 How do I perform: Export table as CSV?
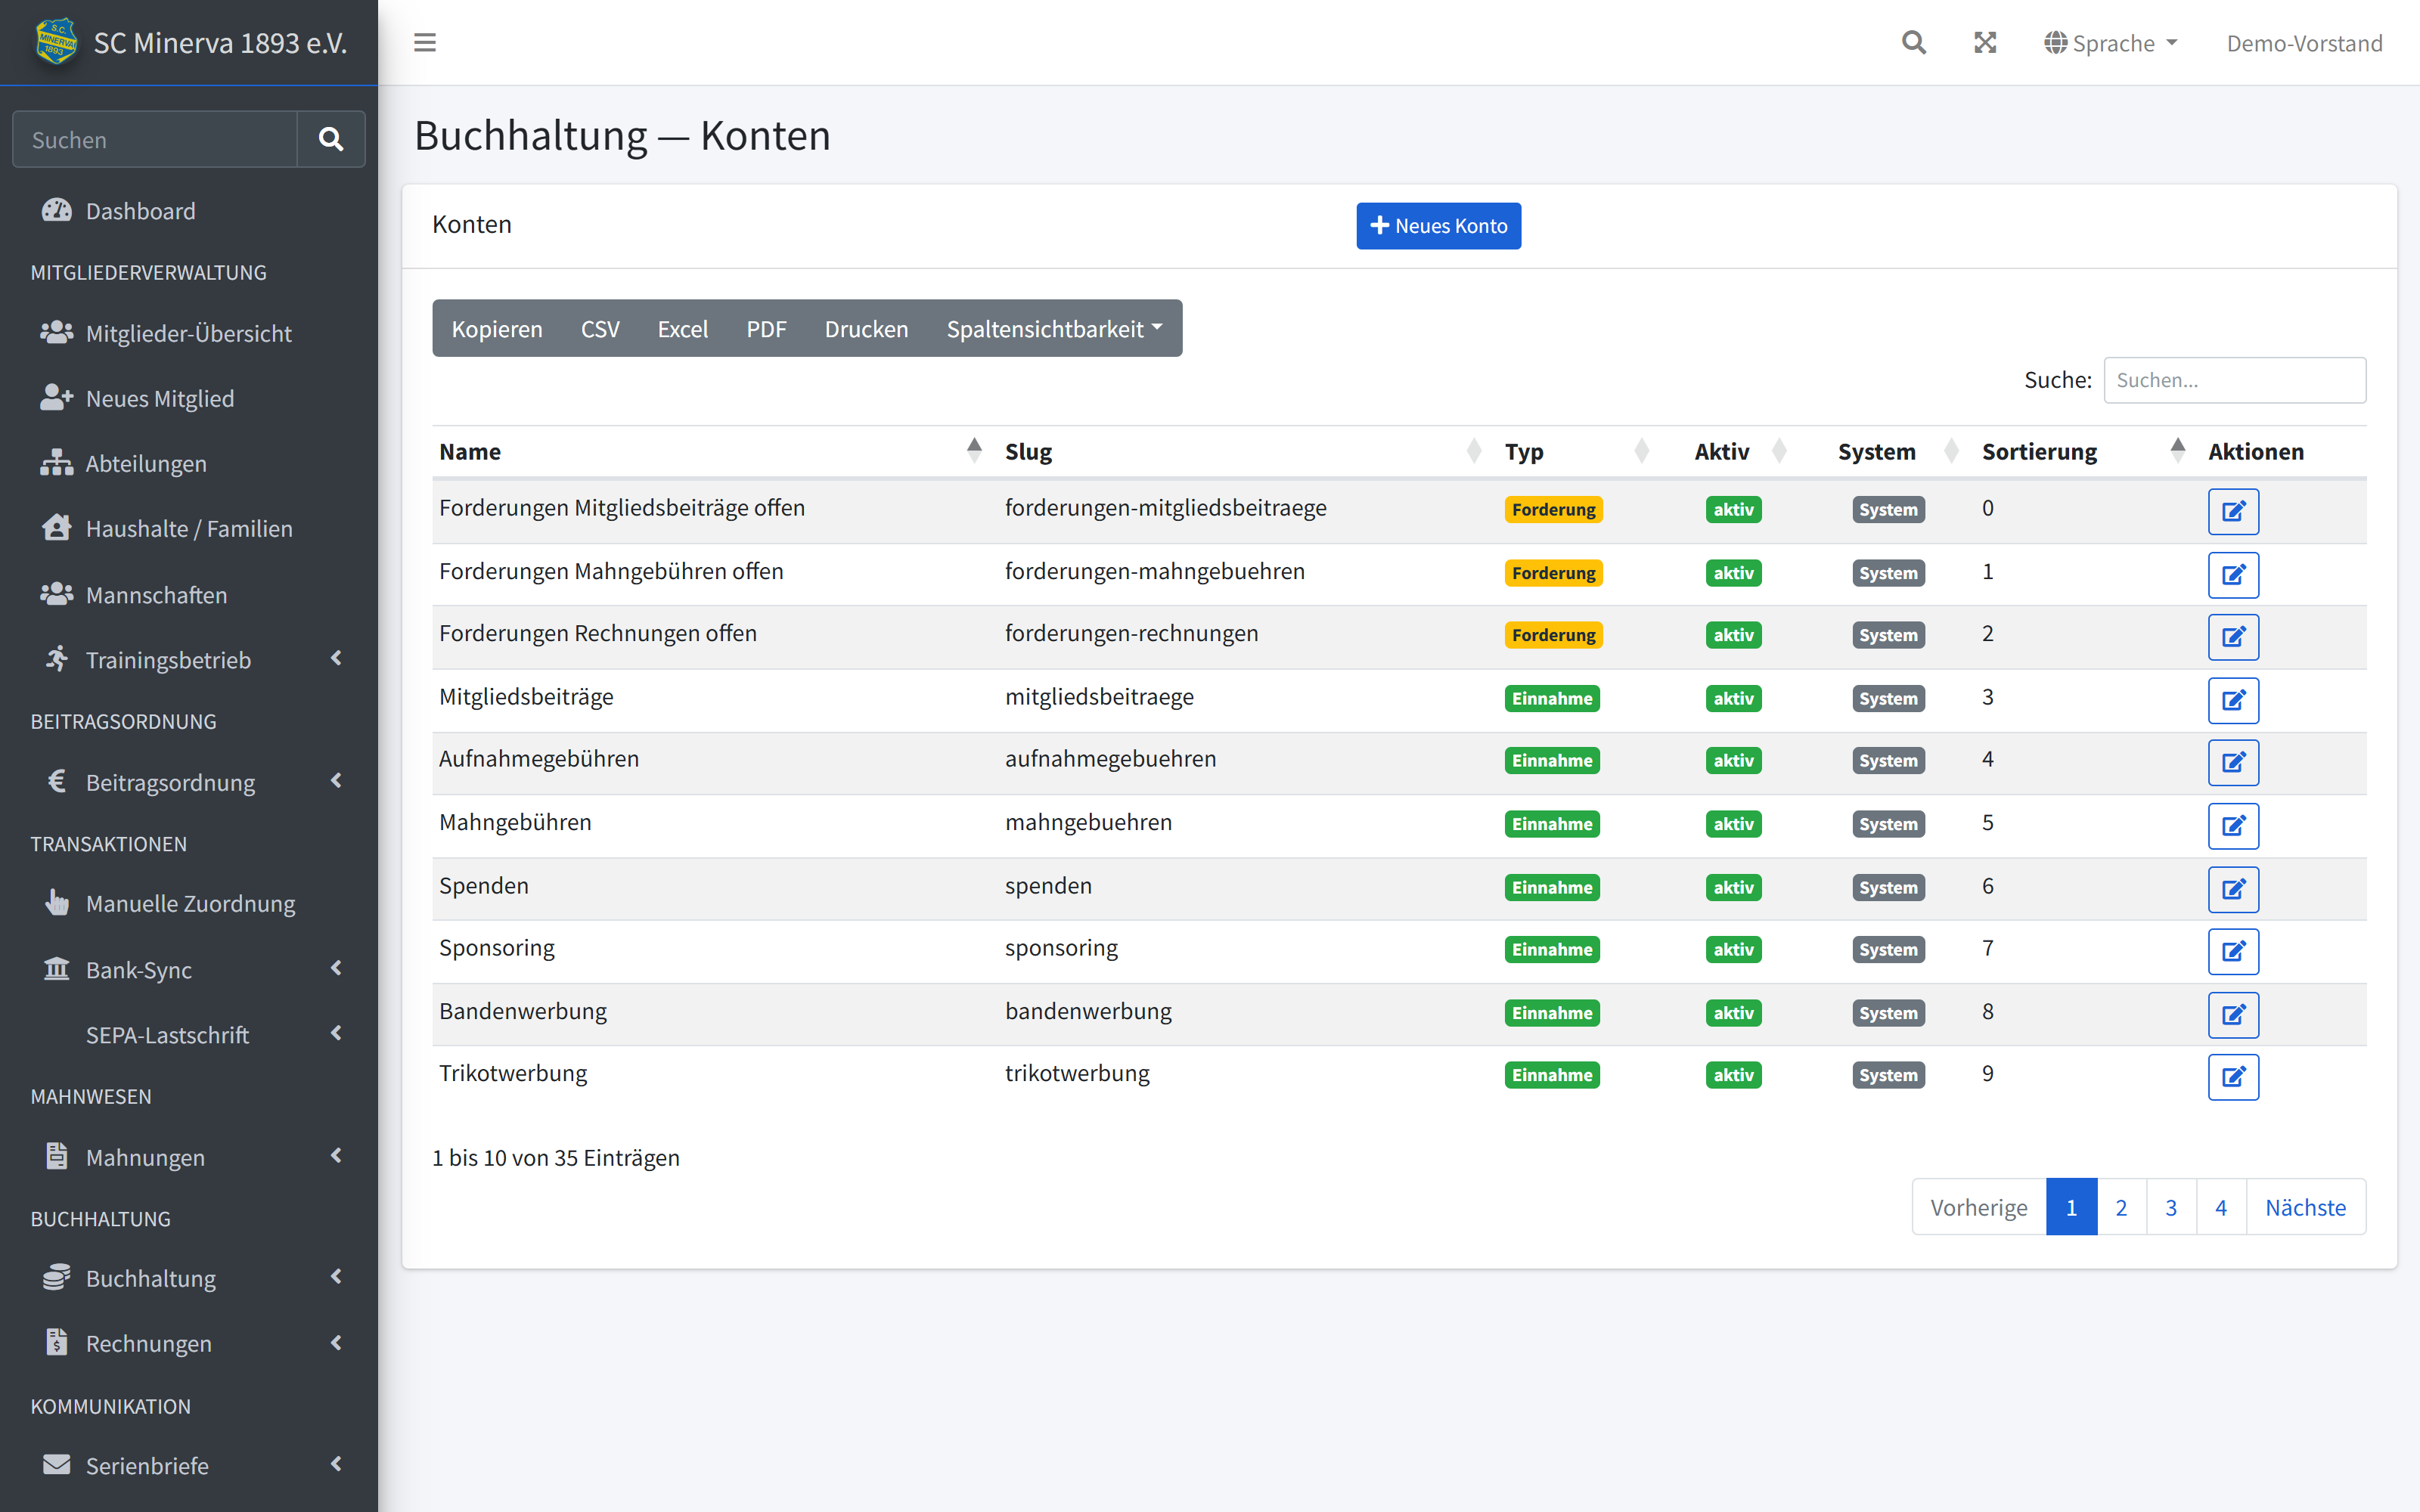(x=600, y=328)
